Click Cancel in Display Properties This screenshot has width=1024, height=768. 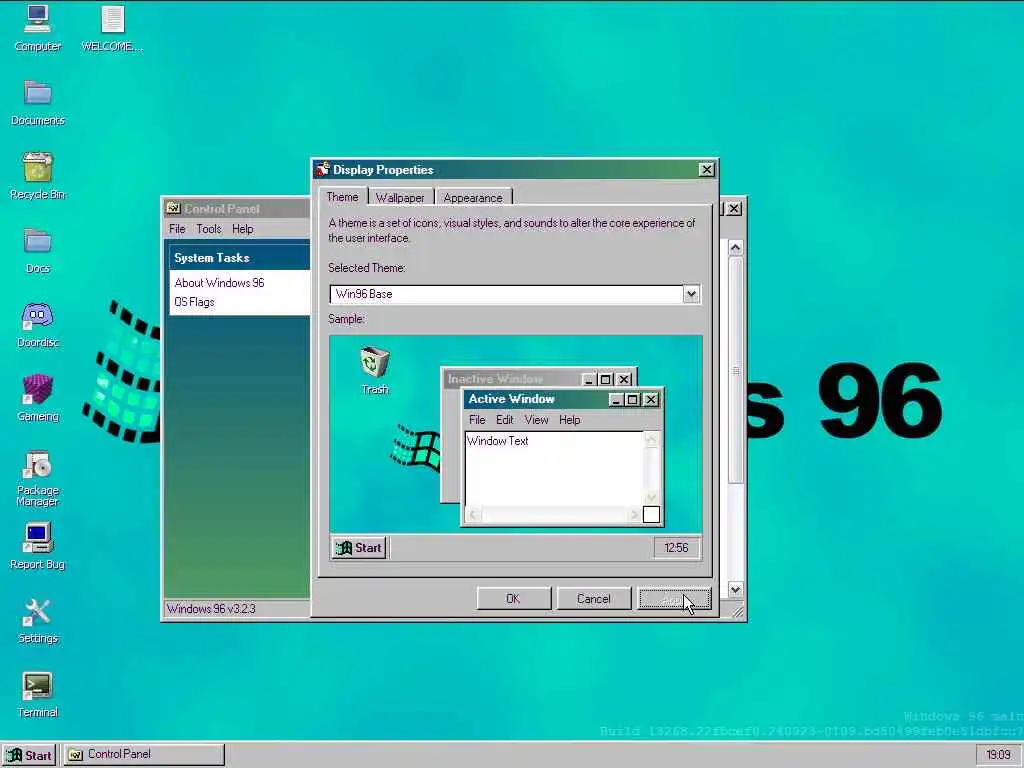coord(594,599)
